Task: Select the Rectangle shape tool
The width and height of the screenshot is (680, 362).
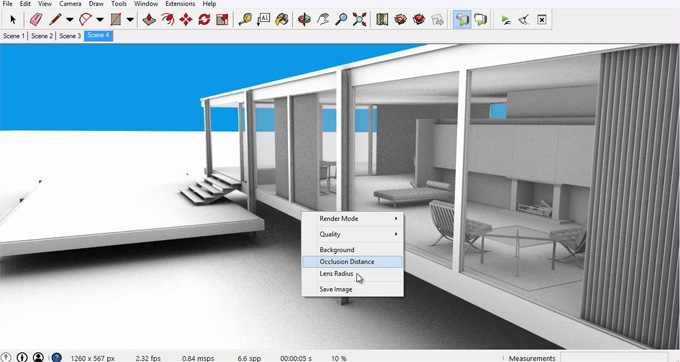Action: pos(116,20)
